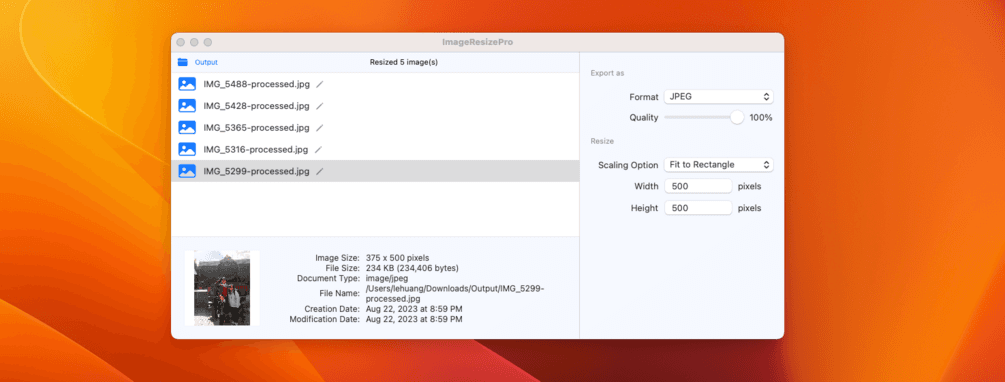Click the blue Output folder icon

[x=183, y=62]
